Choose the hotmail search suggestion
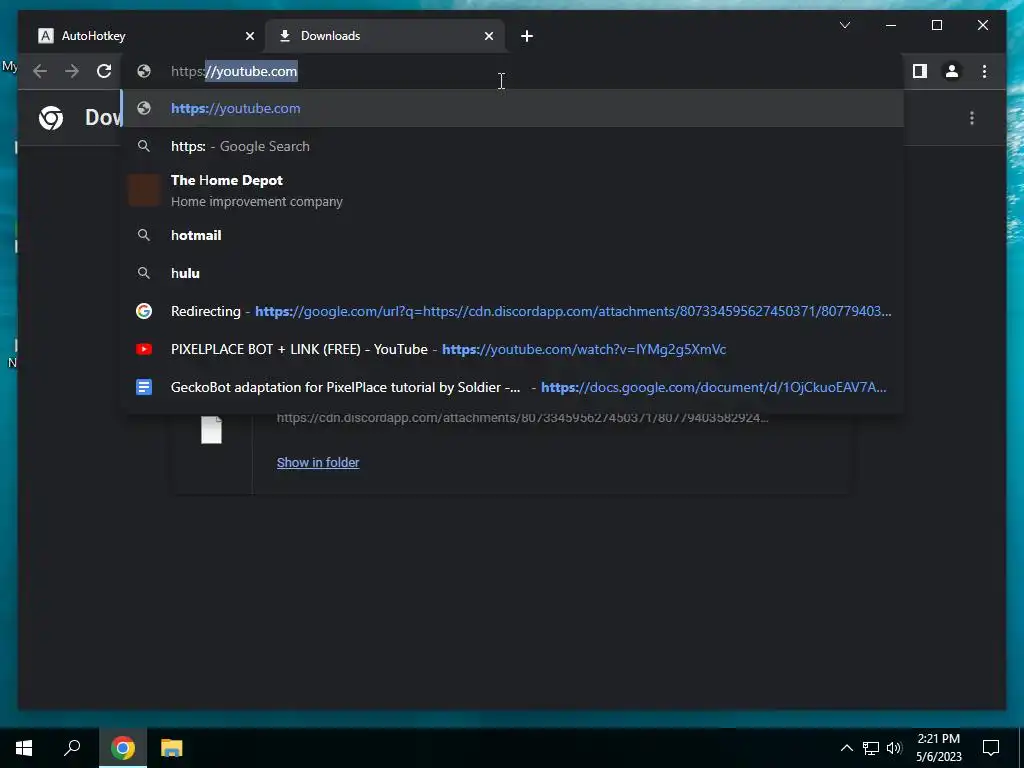This screenshot has width=1024, height=768. point(513,235)
